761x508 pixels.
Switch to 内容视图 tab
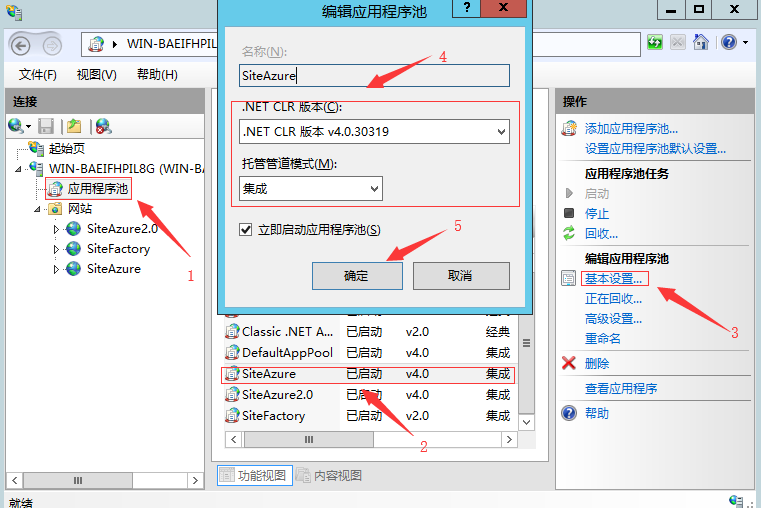pos(329,475)
